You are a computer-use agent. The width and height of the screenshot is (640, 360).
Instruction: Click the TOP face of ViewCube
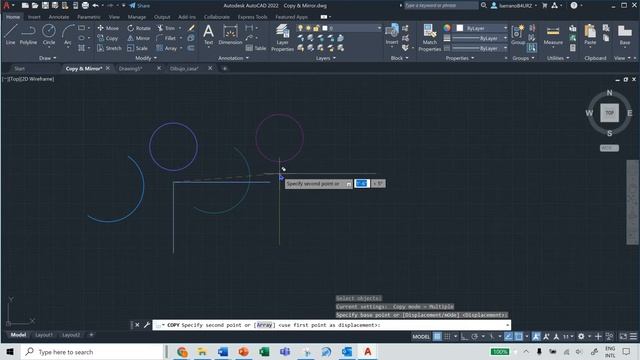609,113
